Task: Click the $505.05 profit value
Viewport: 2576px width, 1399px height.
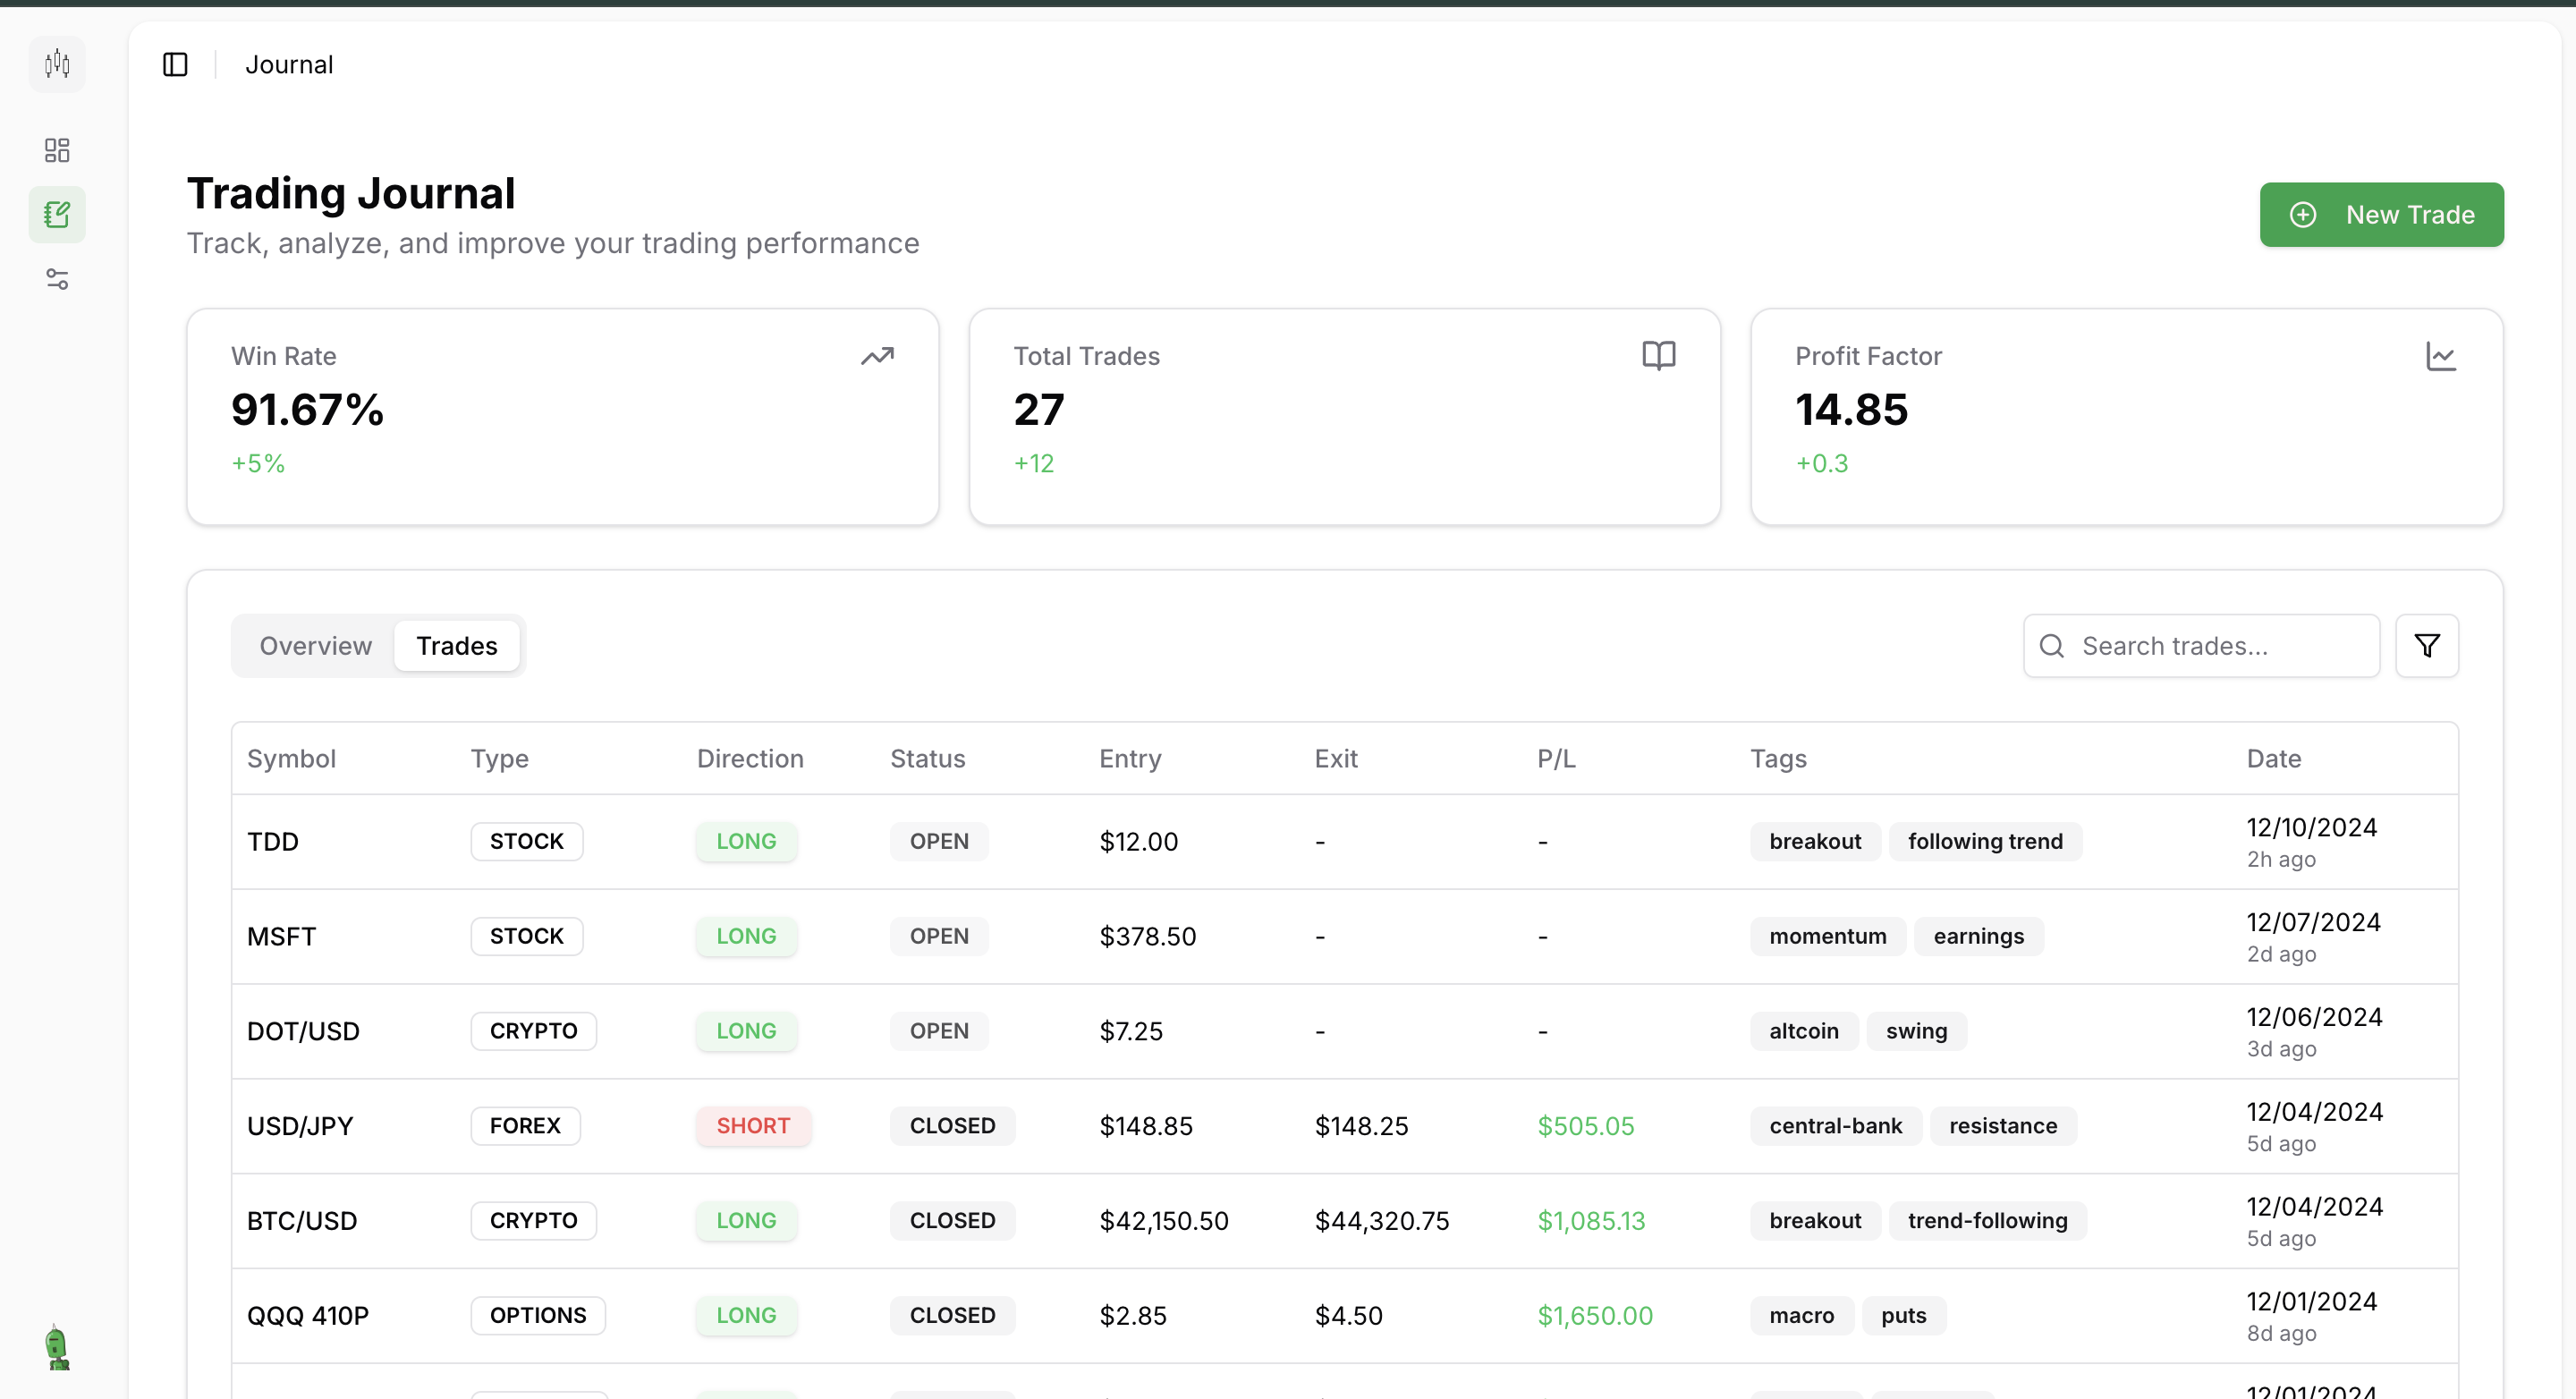Action: pos(1585,1126)
